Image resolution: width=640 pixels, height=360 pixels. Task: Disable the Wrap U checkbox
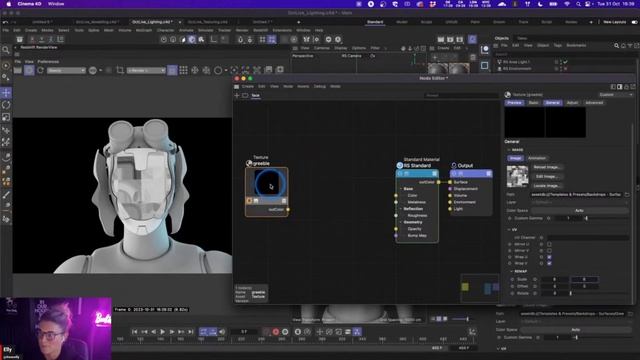(549, 257)
